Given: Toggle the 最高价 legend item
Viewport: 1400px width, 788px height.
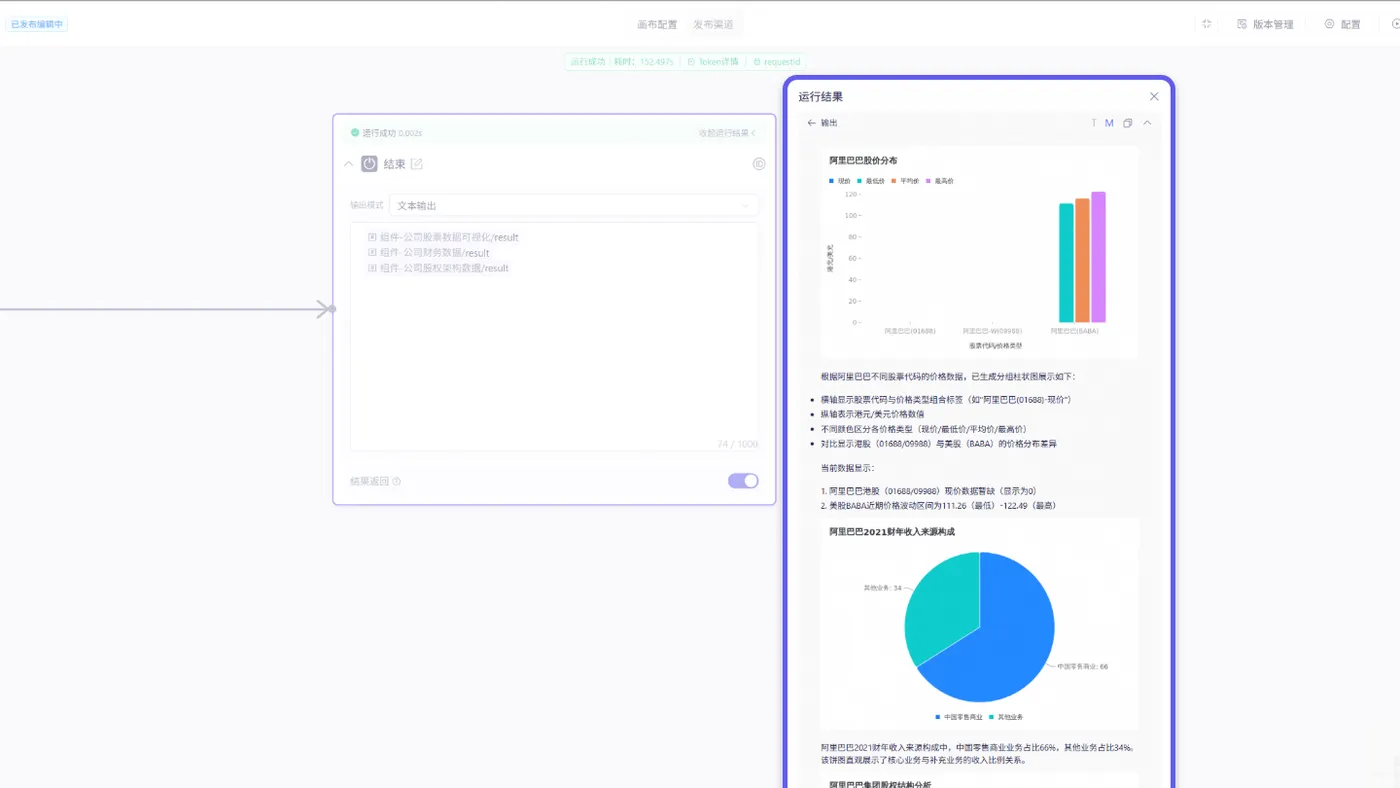Looking at the screenshot, I should pyautogui.click(x=939, y=181).
